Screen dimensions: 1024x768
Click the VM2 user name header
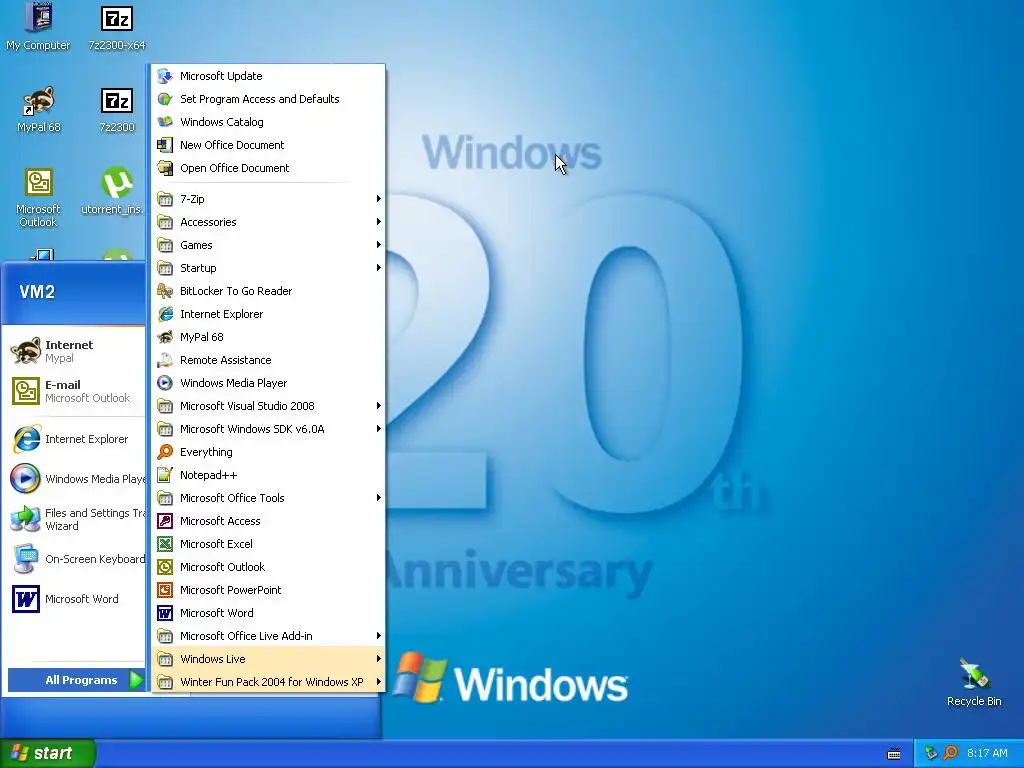[37, 292]
